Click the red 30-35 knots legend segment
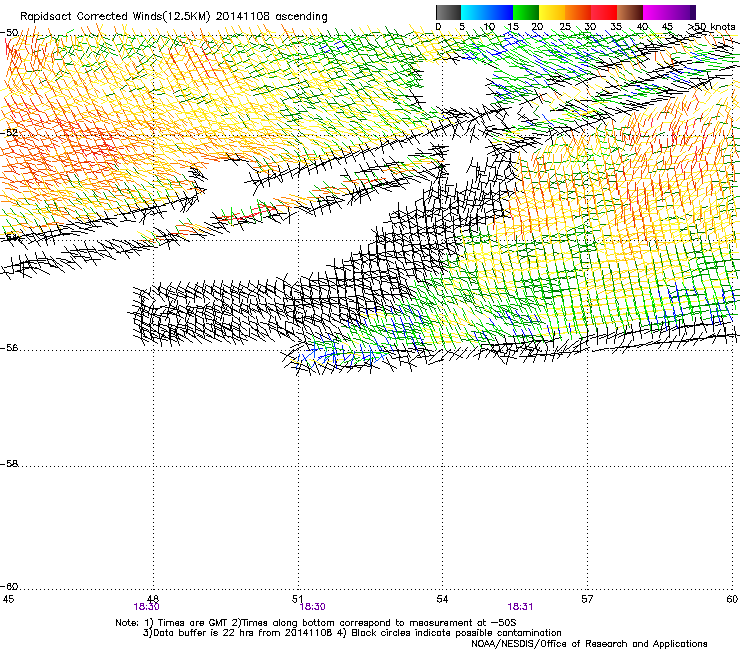 point(604,12)
